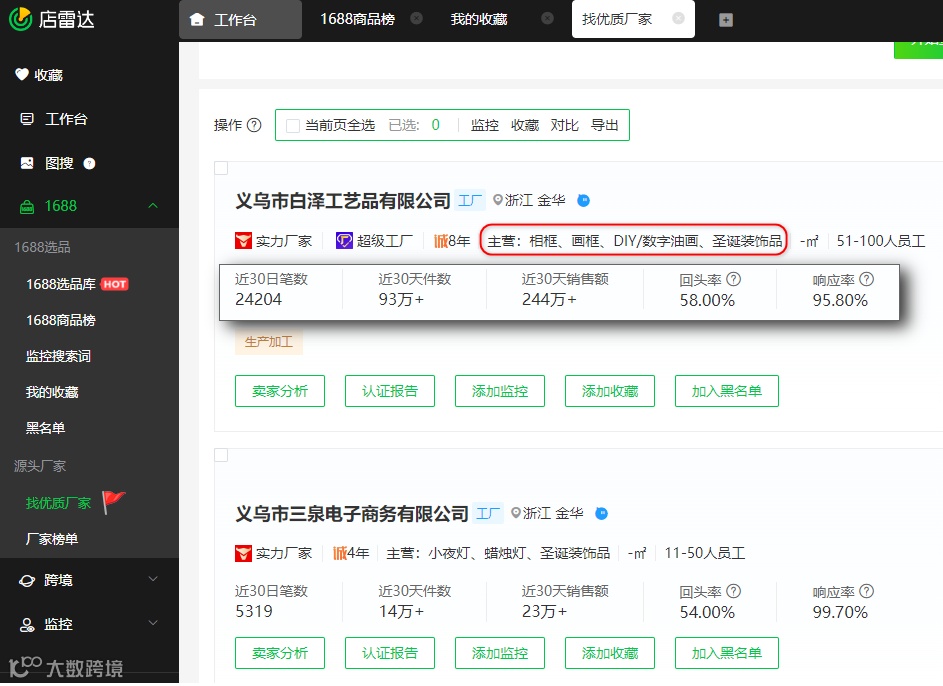Switch to the 1688商品榜 tab
This screenshot has width=943, height=686.
357,19
